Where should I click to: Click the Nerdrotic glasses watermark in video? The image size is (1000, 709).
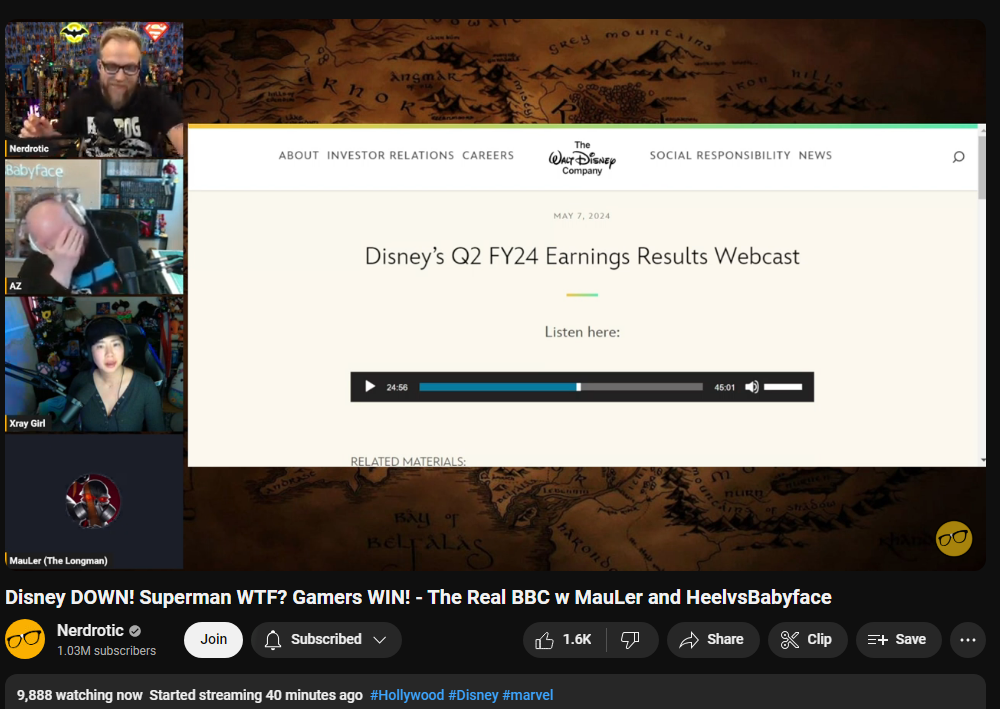(953, 539)
